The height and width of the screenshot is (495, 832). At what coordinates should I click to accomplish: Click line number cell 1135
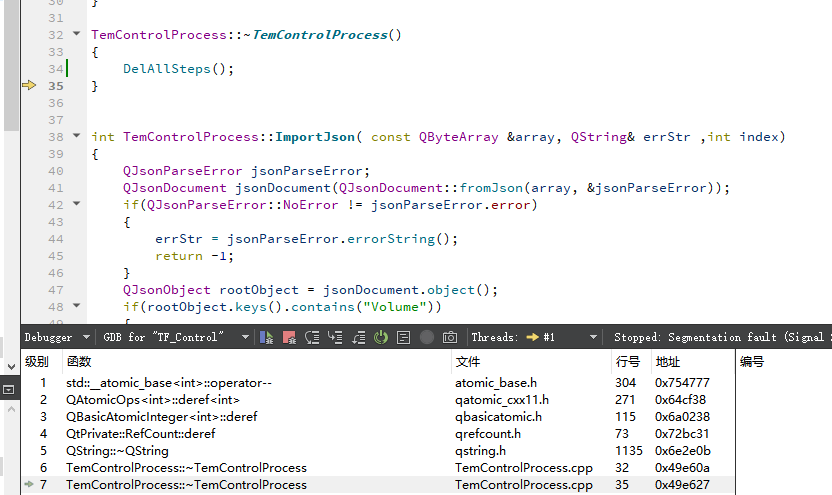(629, 450)
